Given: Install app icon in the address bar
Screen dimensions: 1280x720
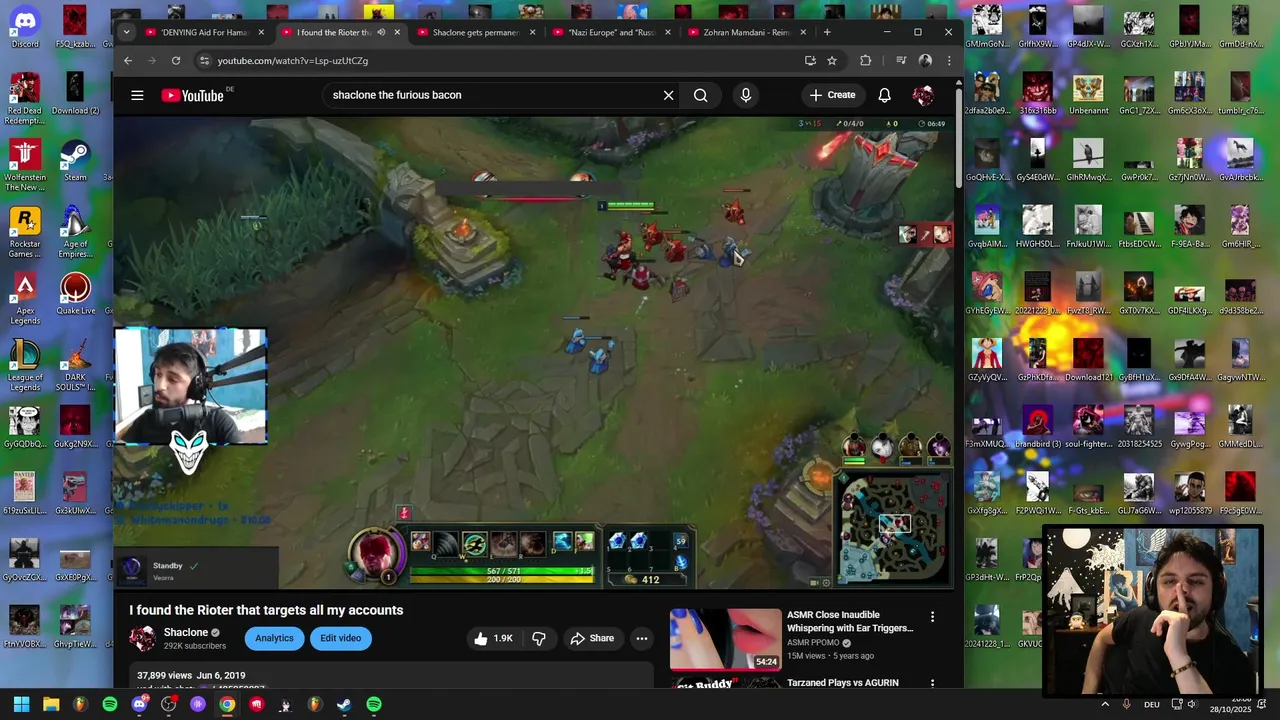Looking at the screenshot, I should [x=810, y=60].
